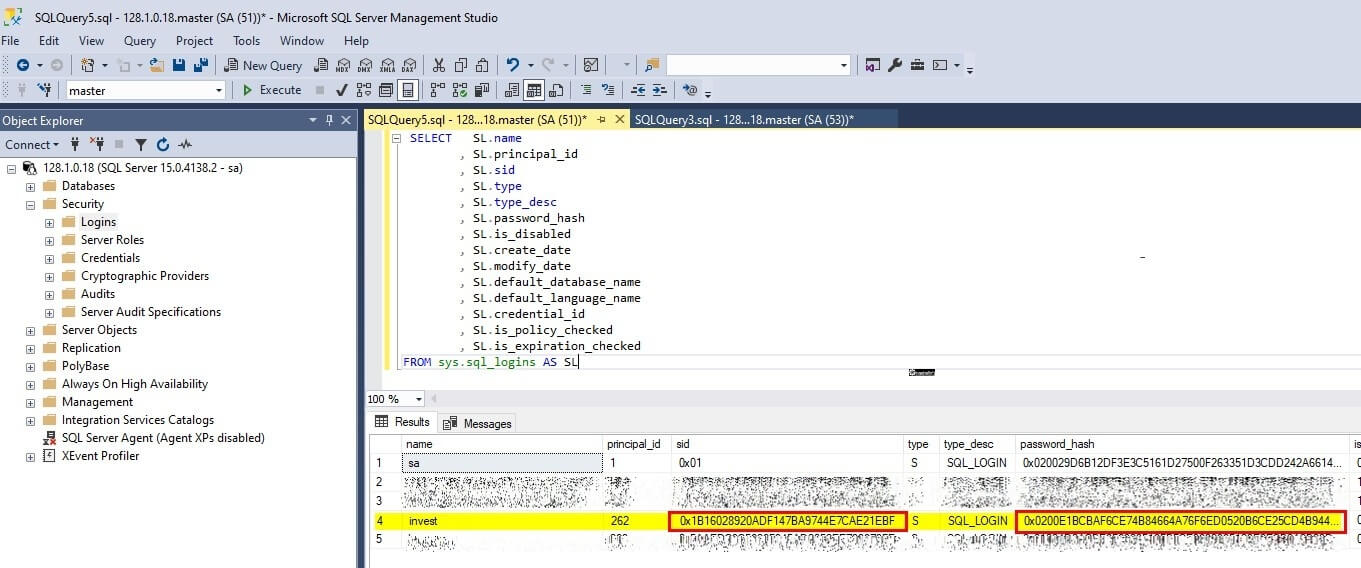1361x568 pixels.
Task: Click the Toolbox icon
Action: (917, 65)
